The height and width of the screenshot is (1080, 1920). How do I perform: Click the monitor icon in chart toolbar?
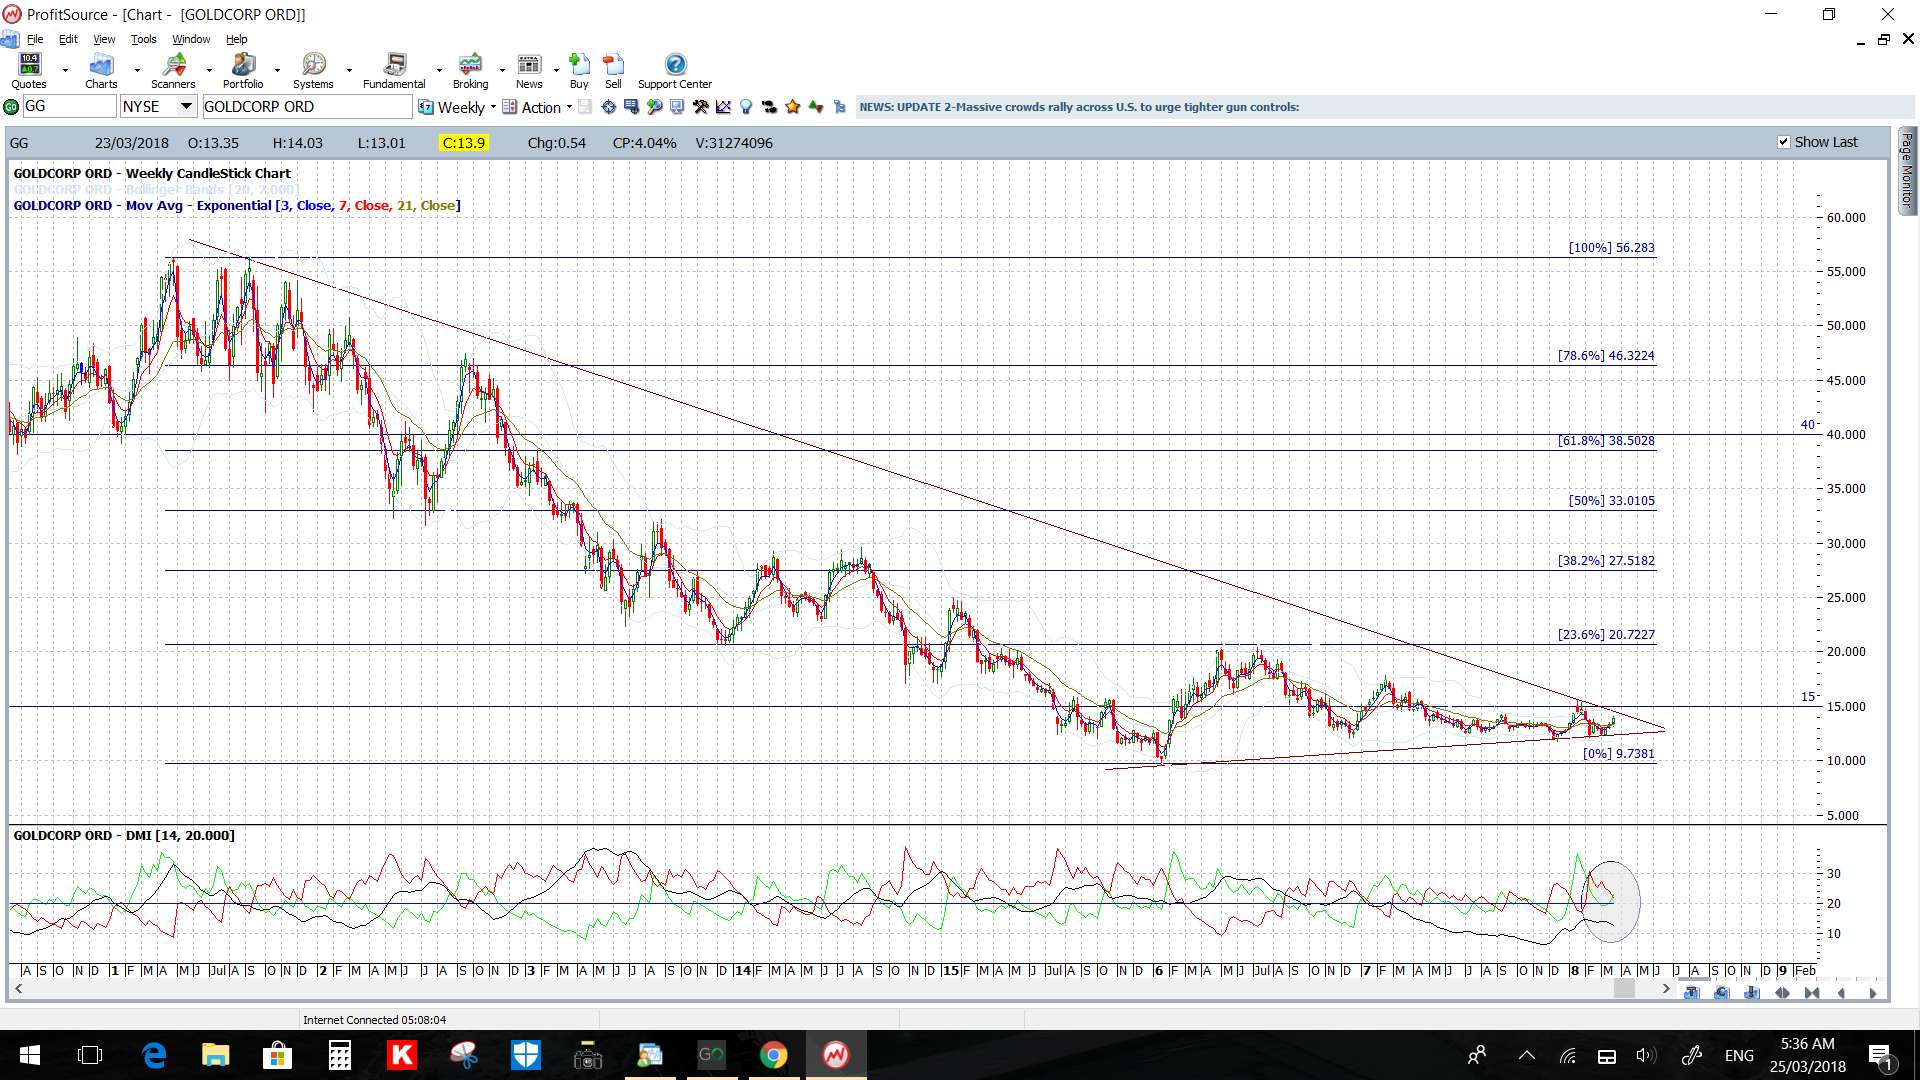[x=677, y=107]
